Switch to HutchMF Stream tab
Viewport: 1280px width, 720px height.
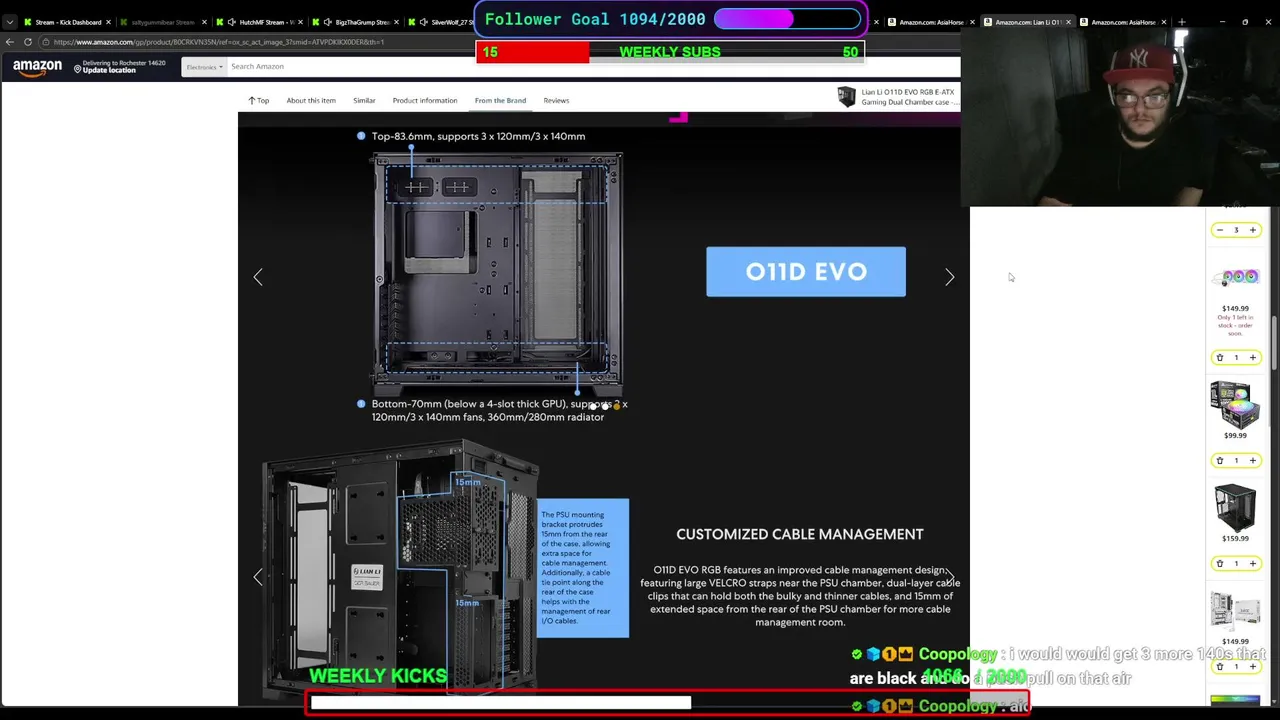pos(260,22)
